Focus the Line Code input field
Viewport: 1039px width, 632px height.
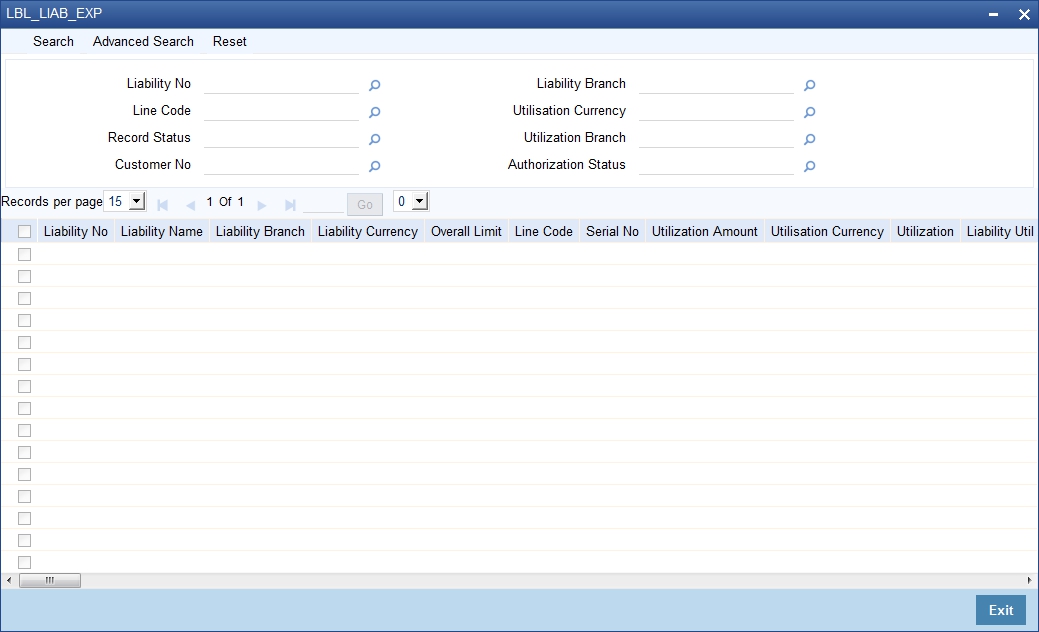coord(282,111)
